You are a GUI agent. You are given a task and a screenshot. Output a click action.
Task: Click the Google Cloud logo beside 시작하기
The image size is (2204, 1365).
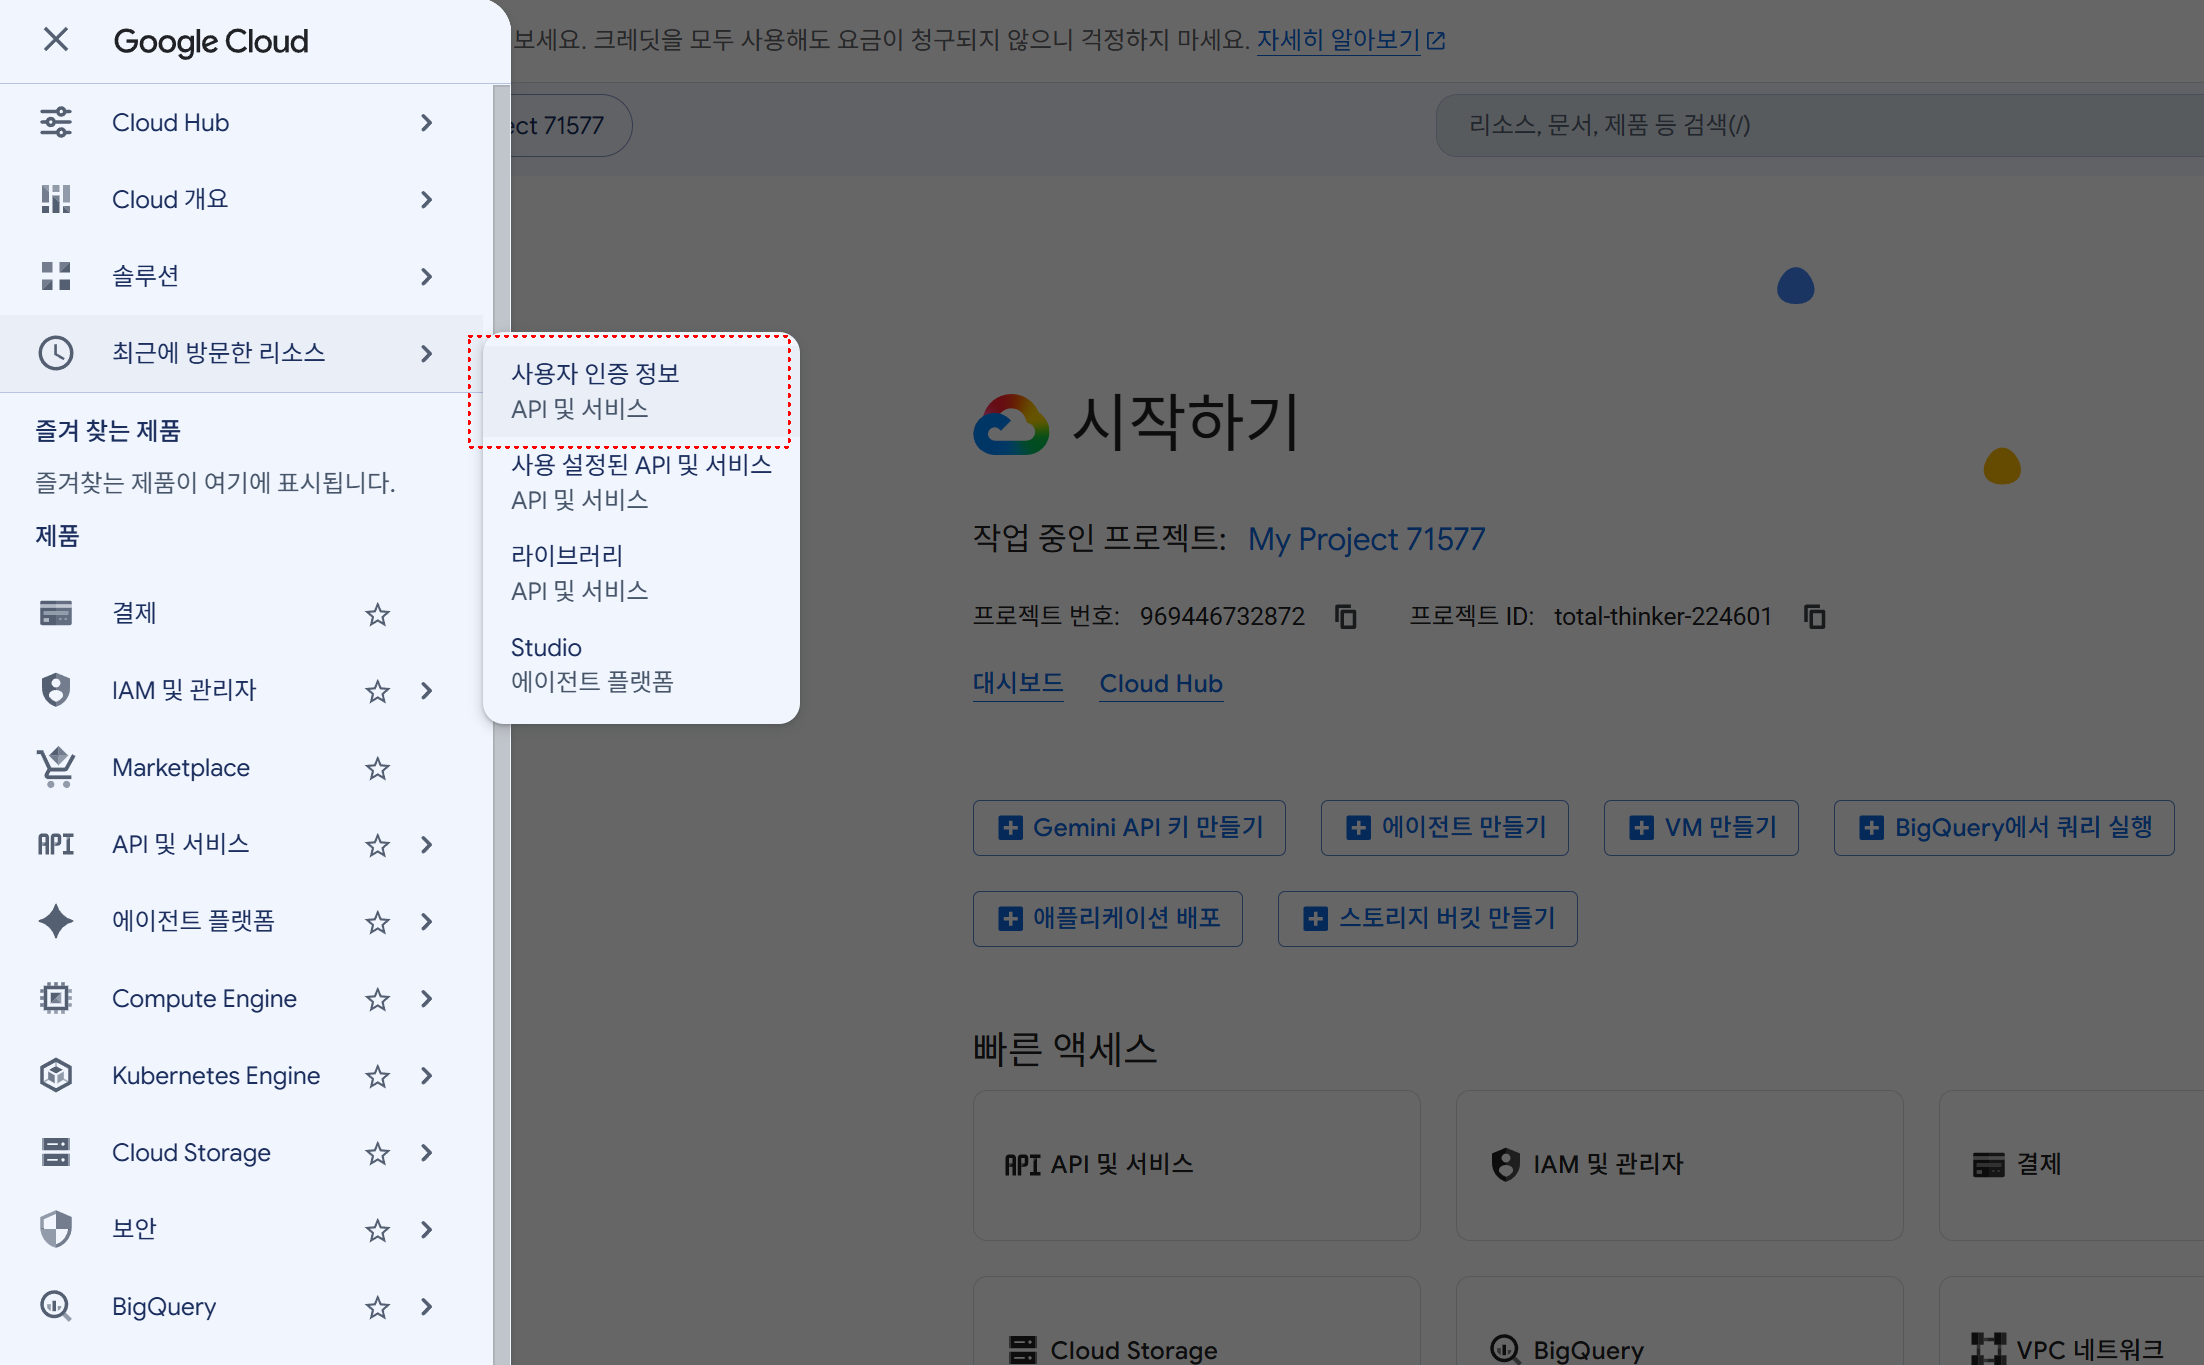click(x=1011, y=424)
